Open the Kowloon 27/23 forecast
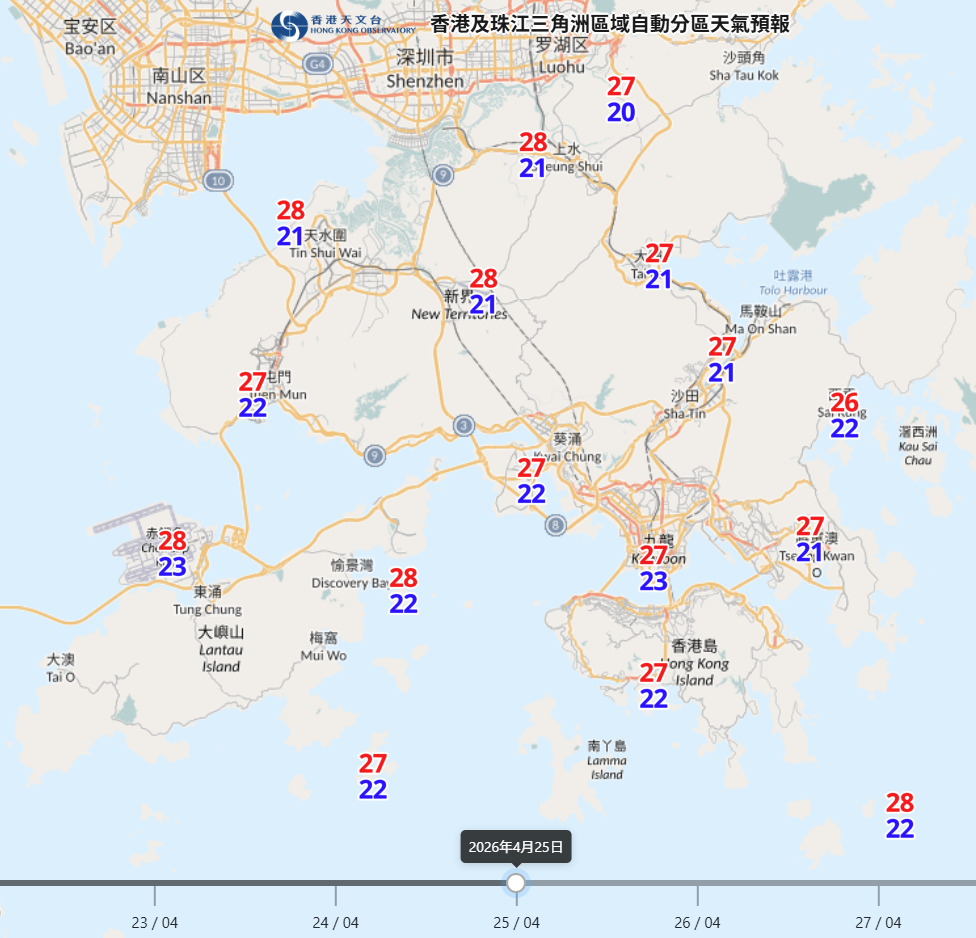The width and height of the screenshot is (976, 938). [x=654, y=568]
